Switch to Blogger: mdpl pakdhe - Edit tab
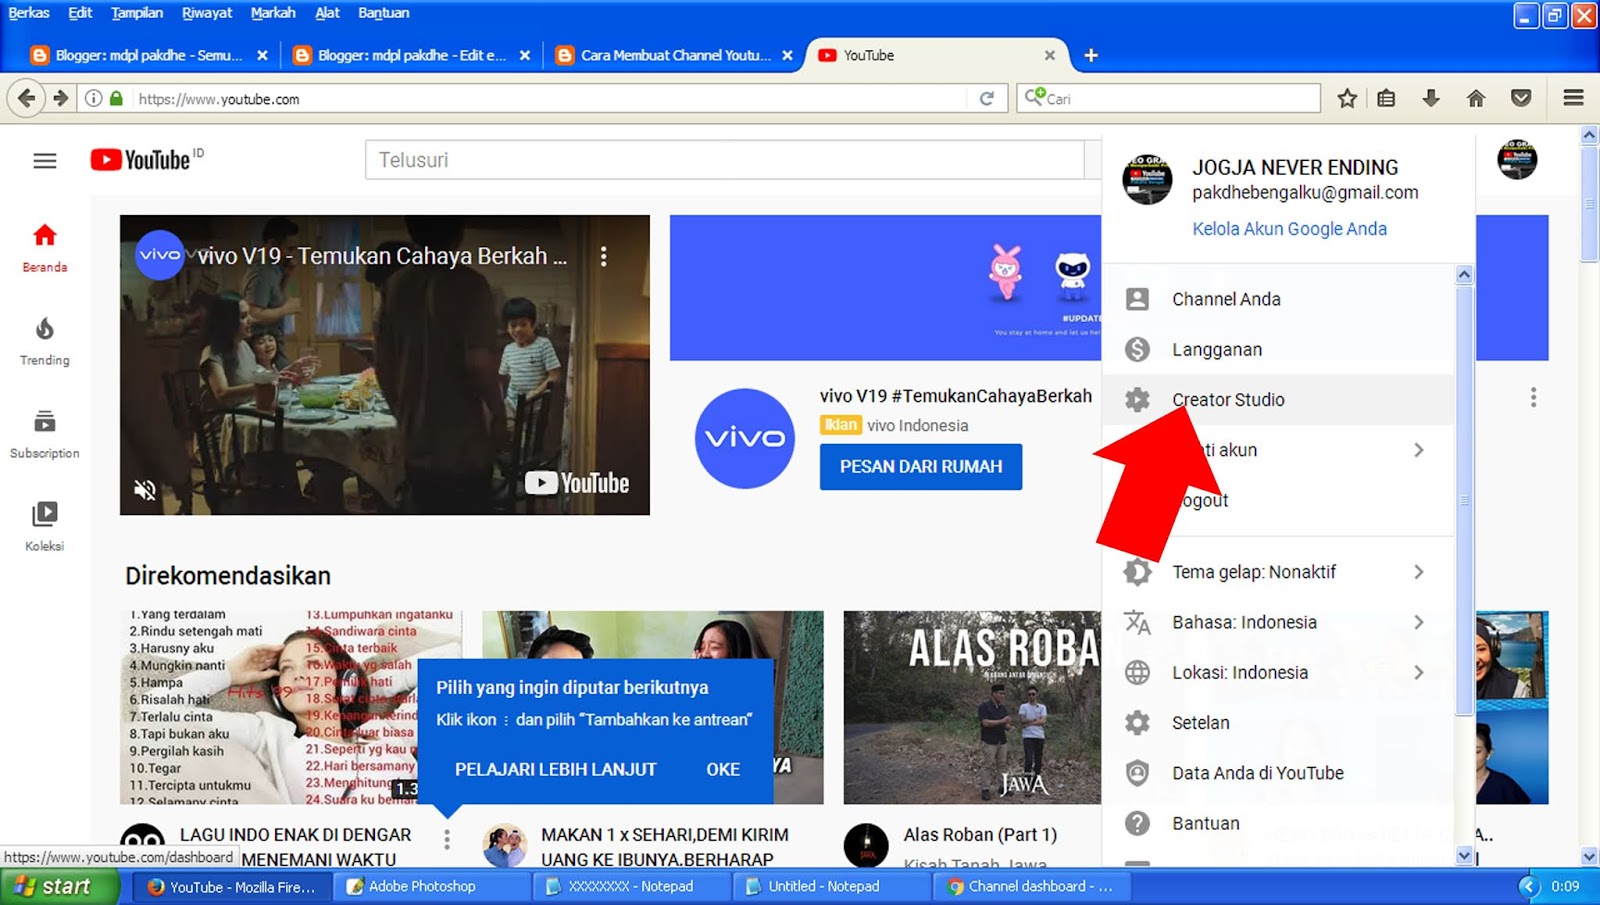The width and height of the screenshot is (1600, 905). click(411, 55)
